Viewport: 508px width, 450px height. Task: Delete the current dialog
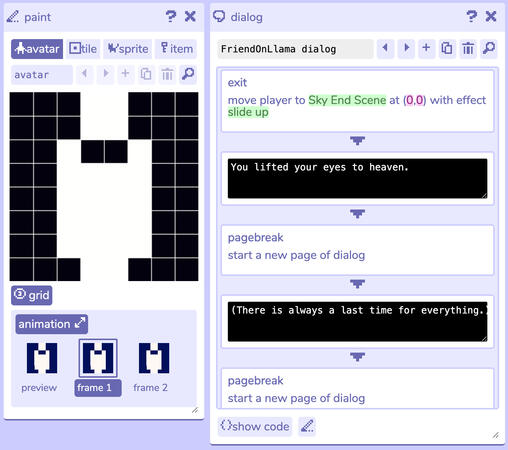coord(468,49)
